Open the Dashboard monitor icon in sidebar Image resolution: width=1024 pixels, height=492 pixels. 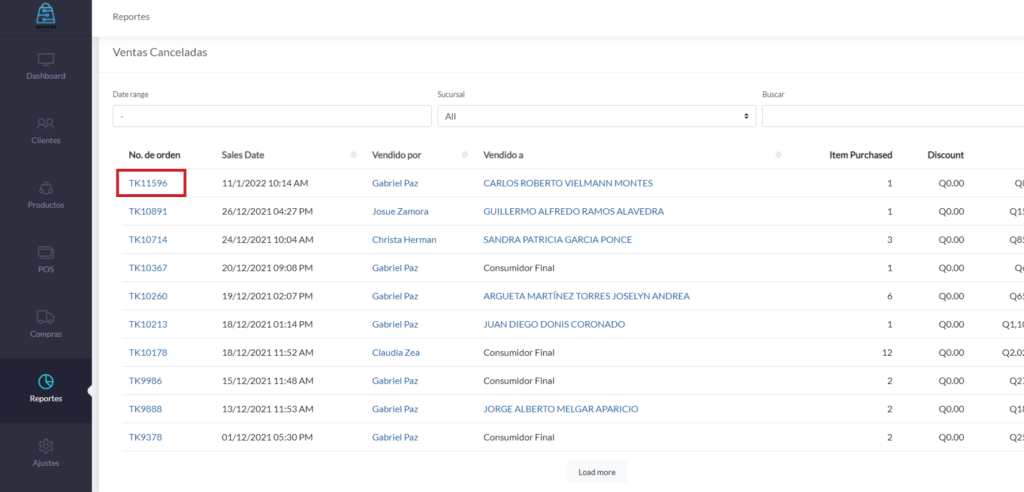pos(46,59)
